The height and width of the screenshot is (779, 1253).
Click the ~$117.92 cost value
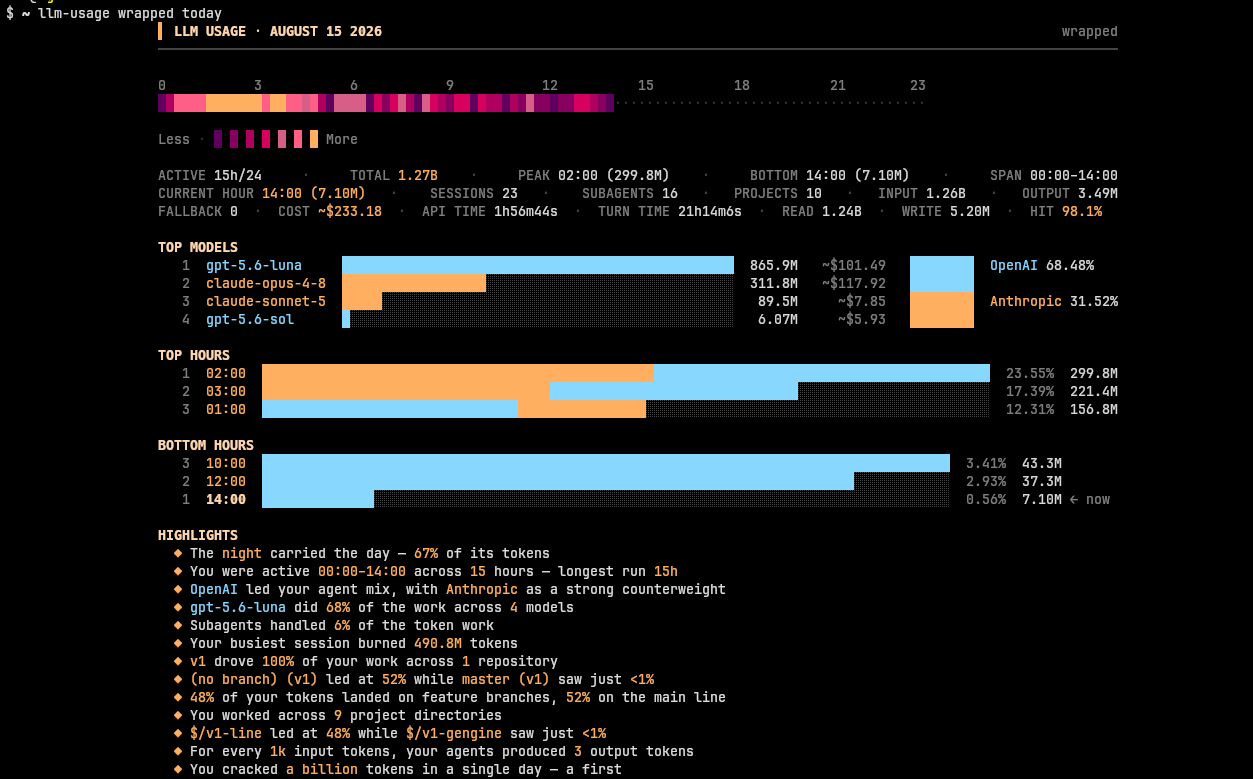click(x=854, y=283)
